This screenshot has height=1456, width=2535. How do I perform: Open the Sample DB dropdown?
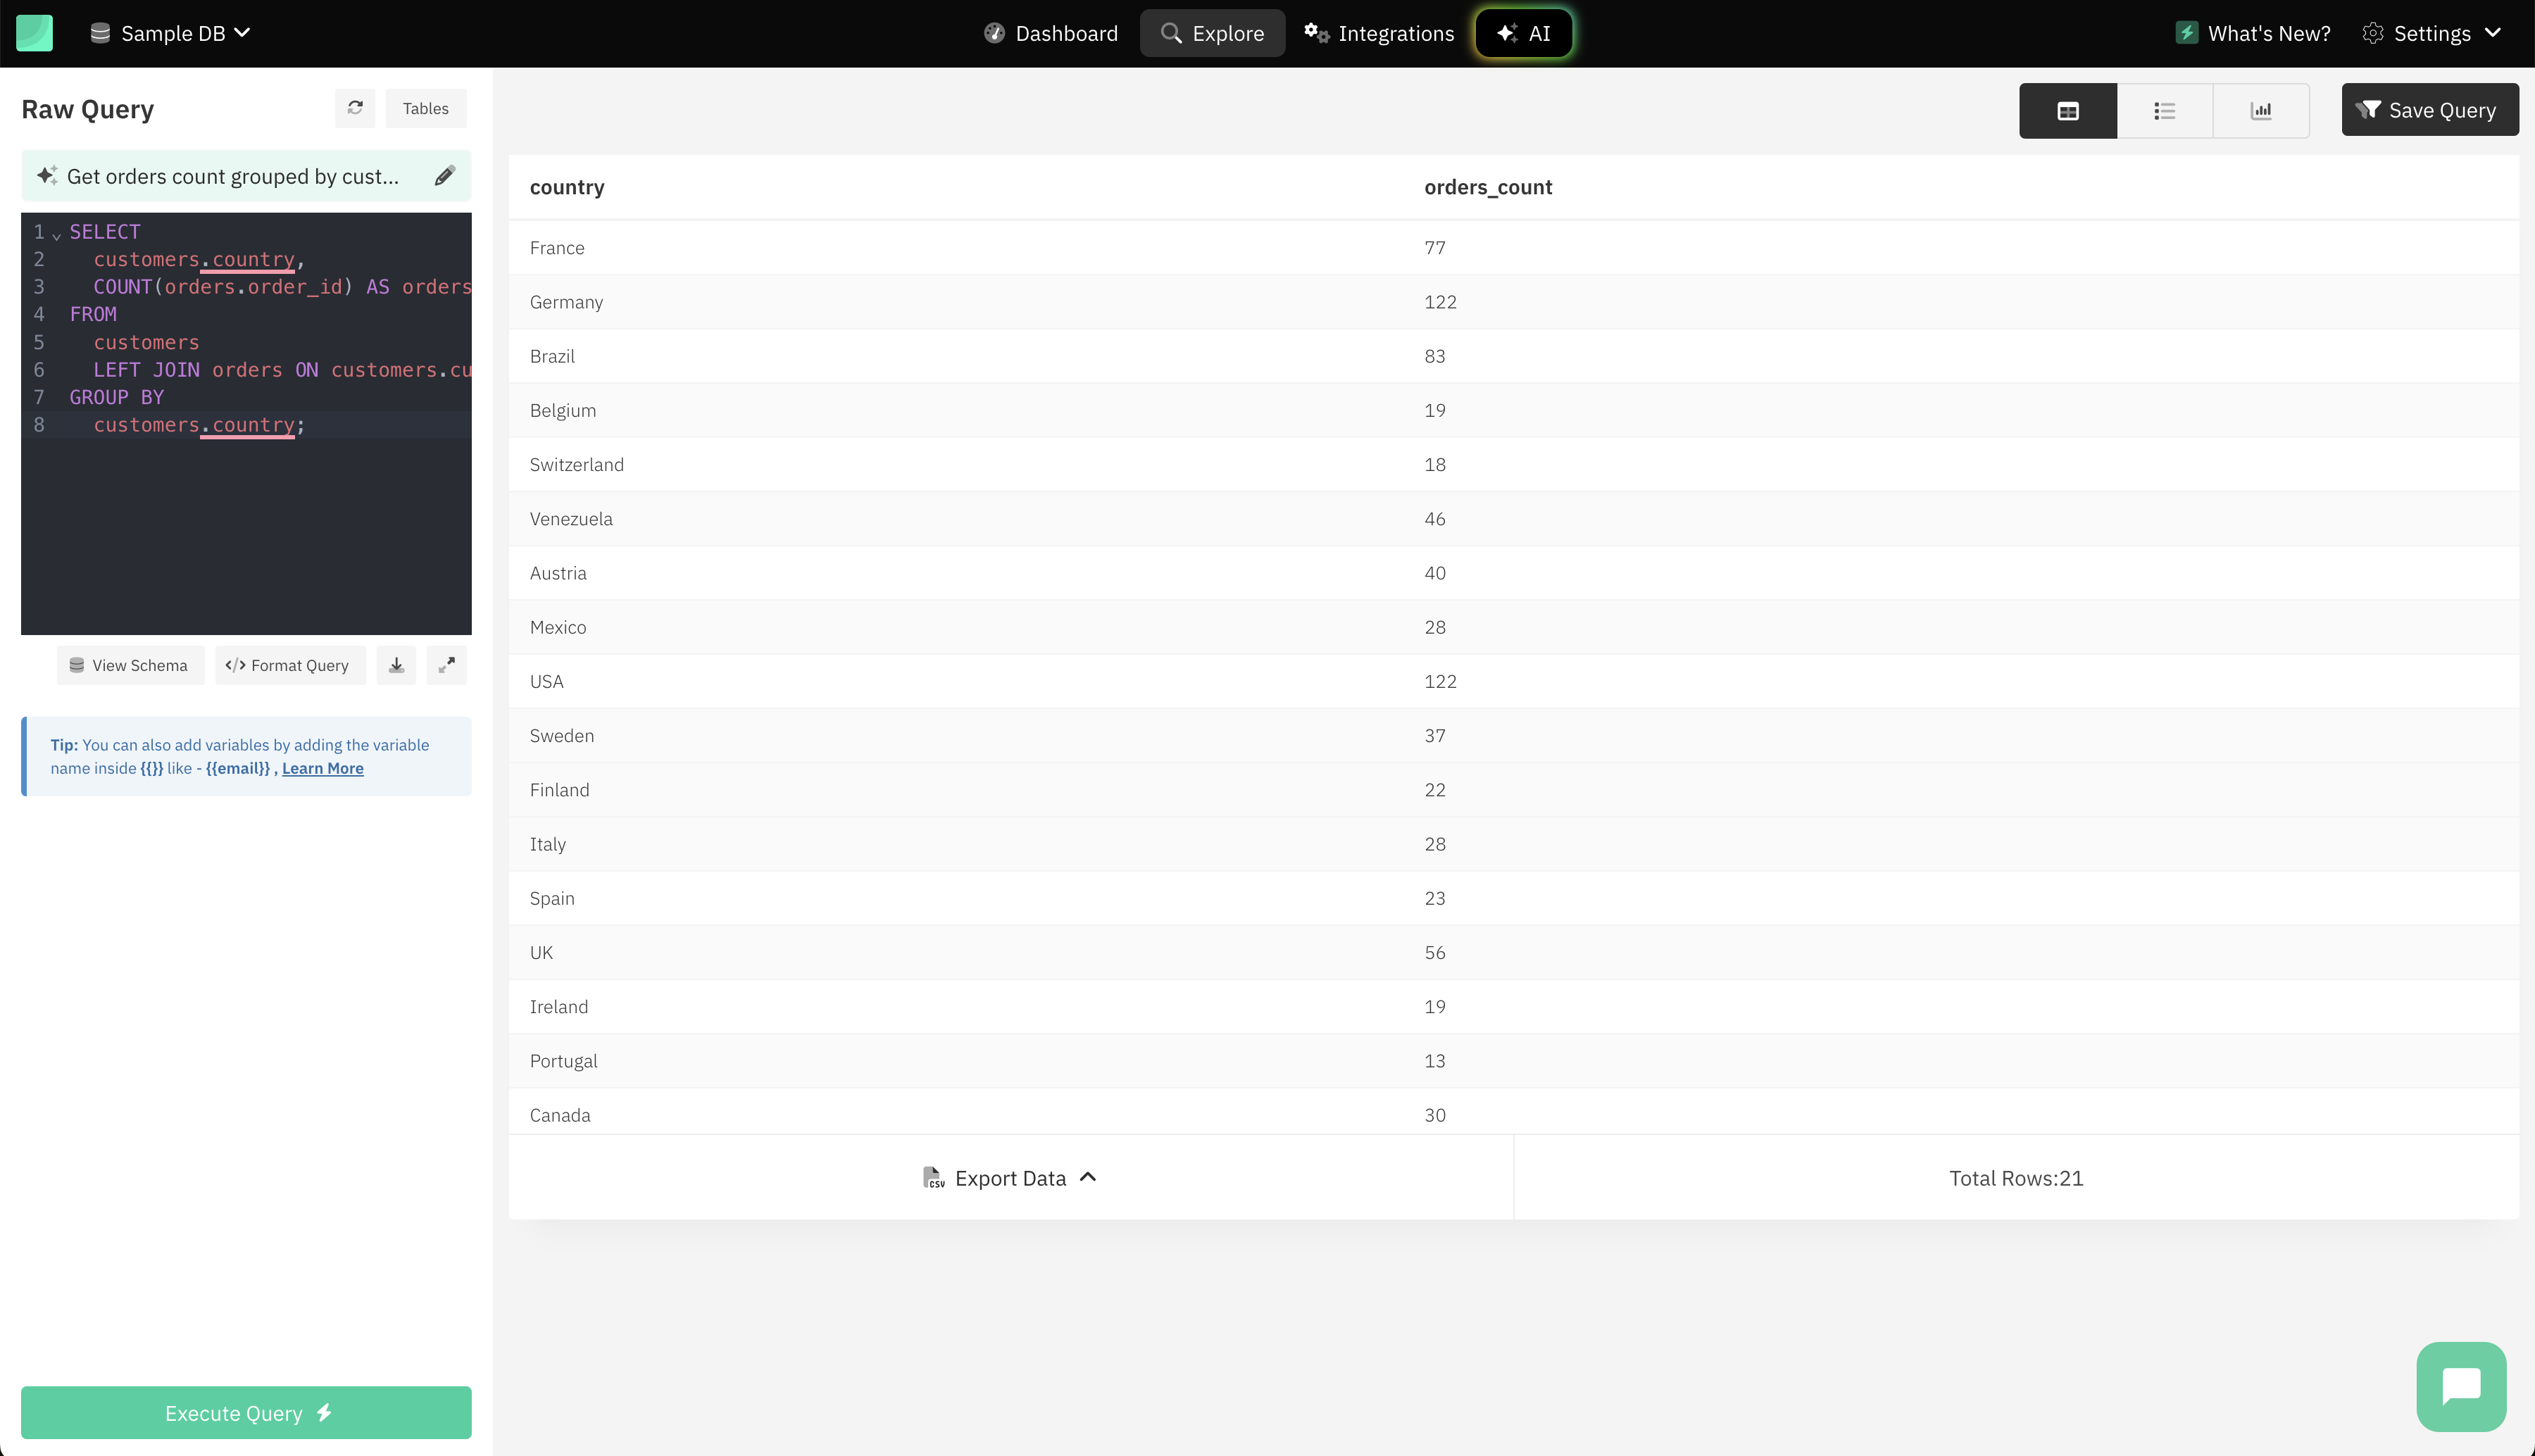point(174,33)
